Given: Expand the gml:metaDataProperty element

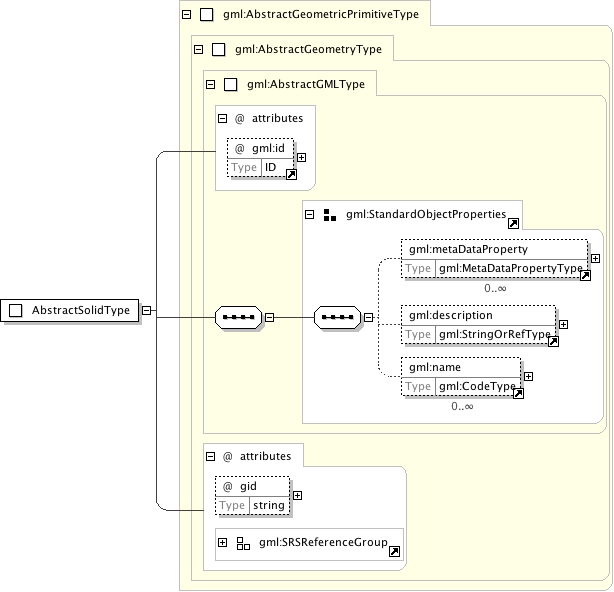Looking at the screenshot, I should pyautogui.click(x=595, y=258).
